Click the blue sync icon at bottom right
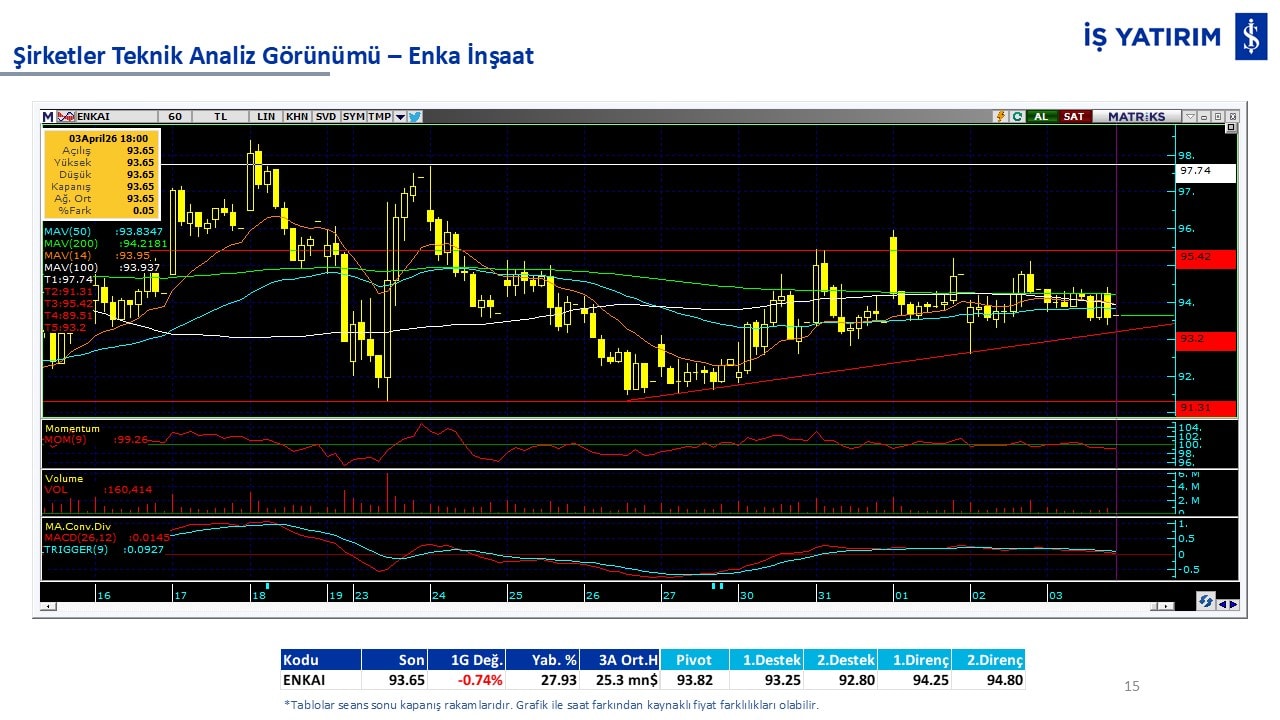1280x720 pixels. click(x=1206, y=602)
